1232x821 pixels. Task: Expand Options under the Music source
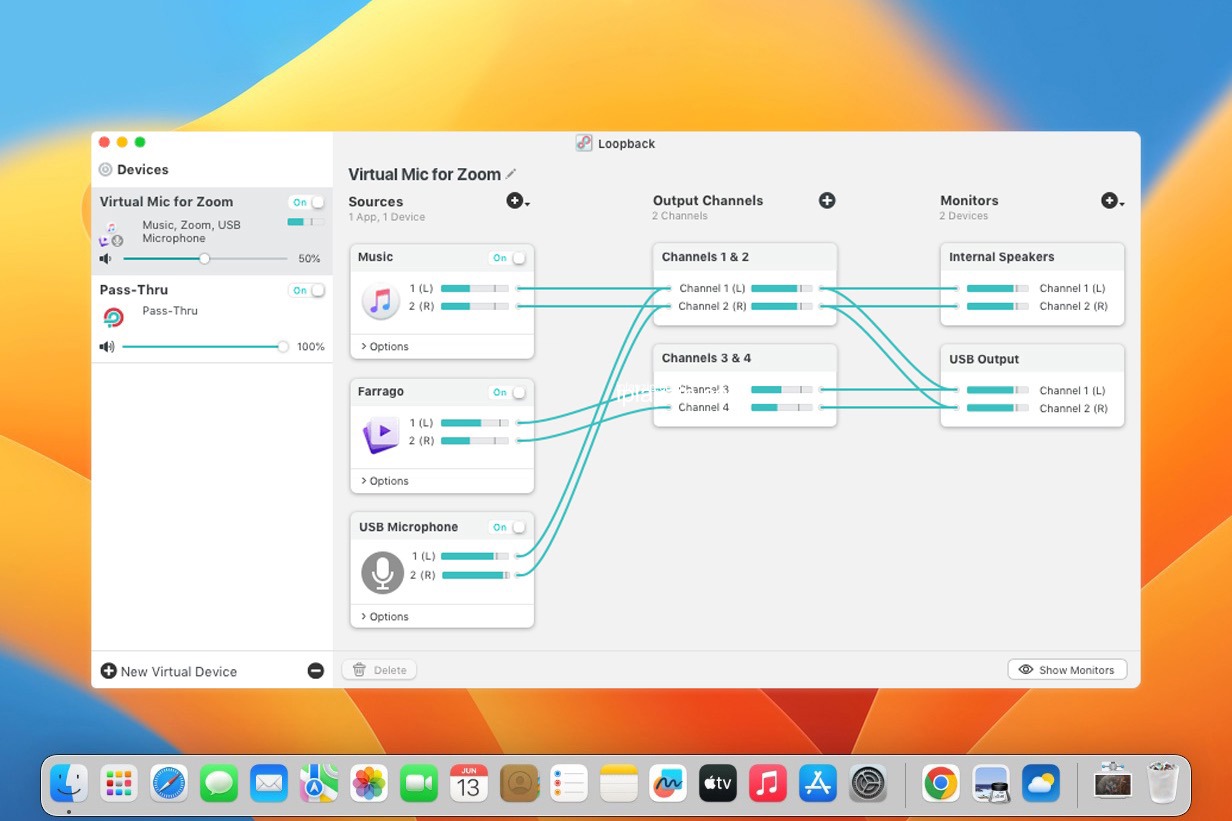coord(385,346)
